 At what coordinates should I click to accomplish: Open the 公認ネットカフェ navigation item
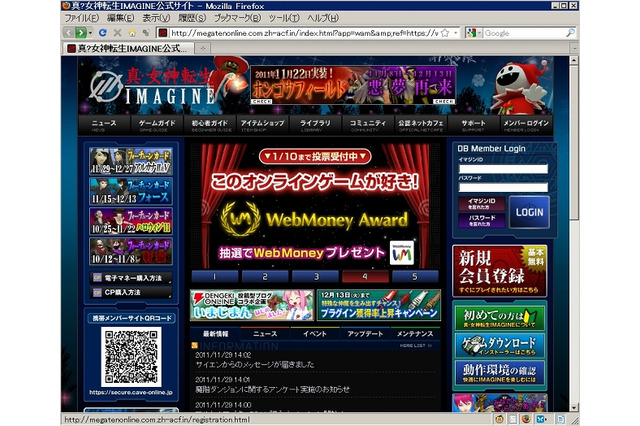click(420, 125)
